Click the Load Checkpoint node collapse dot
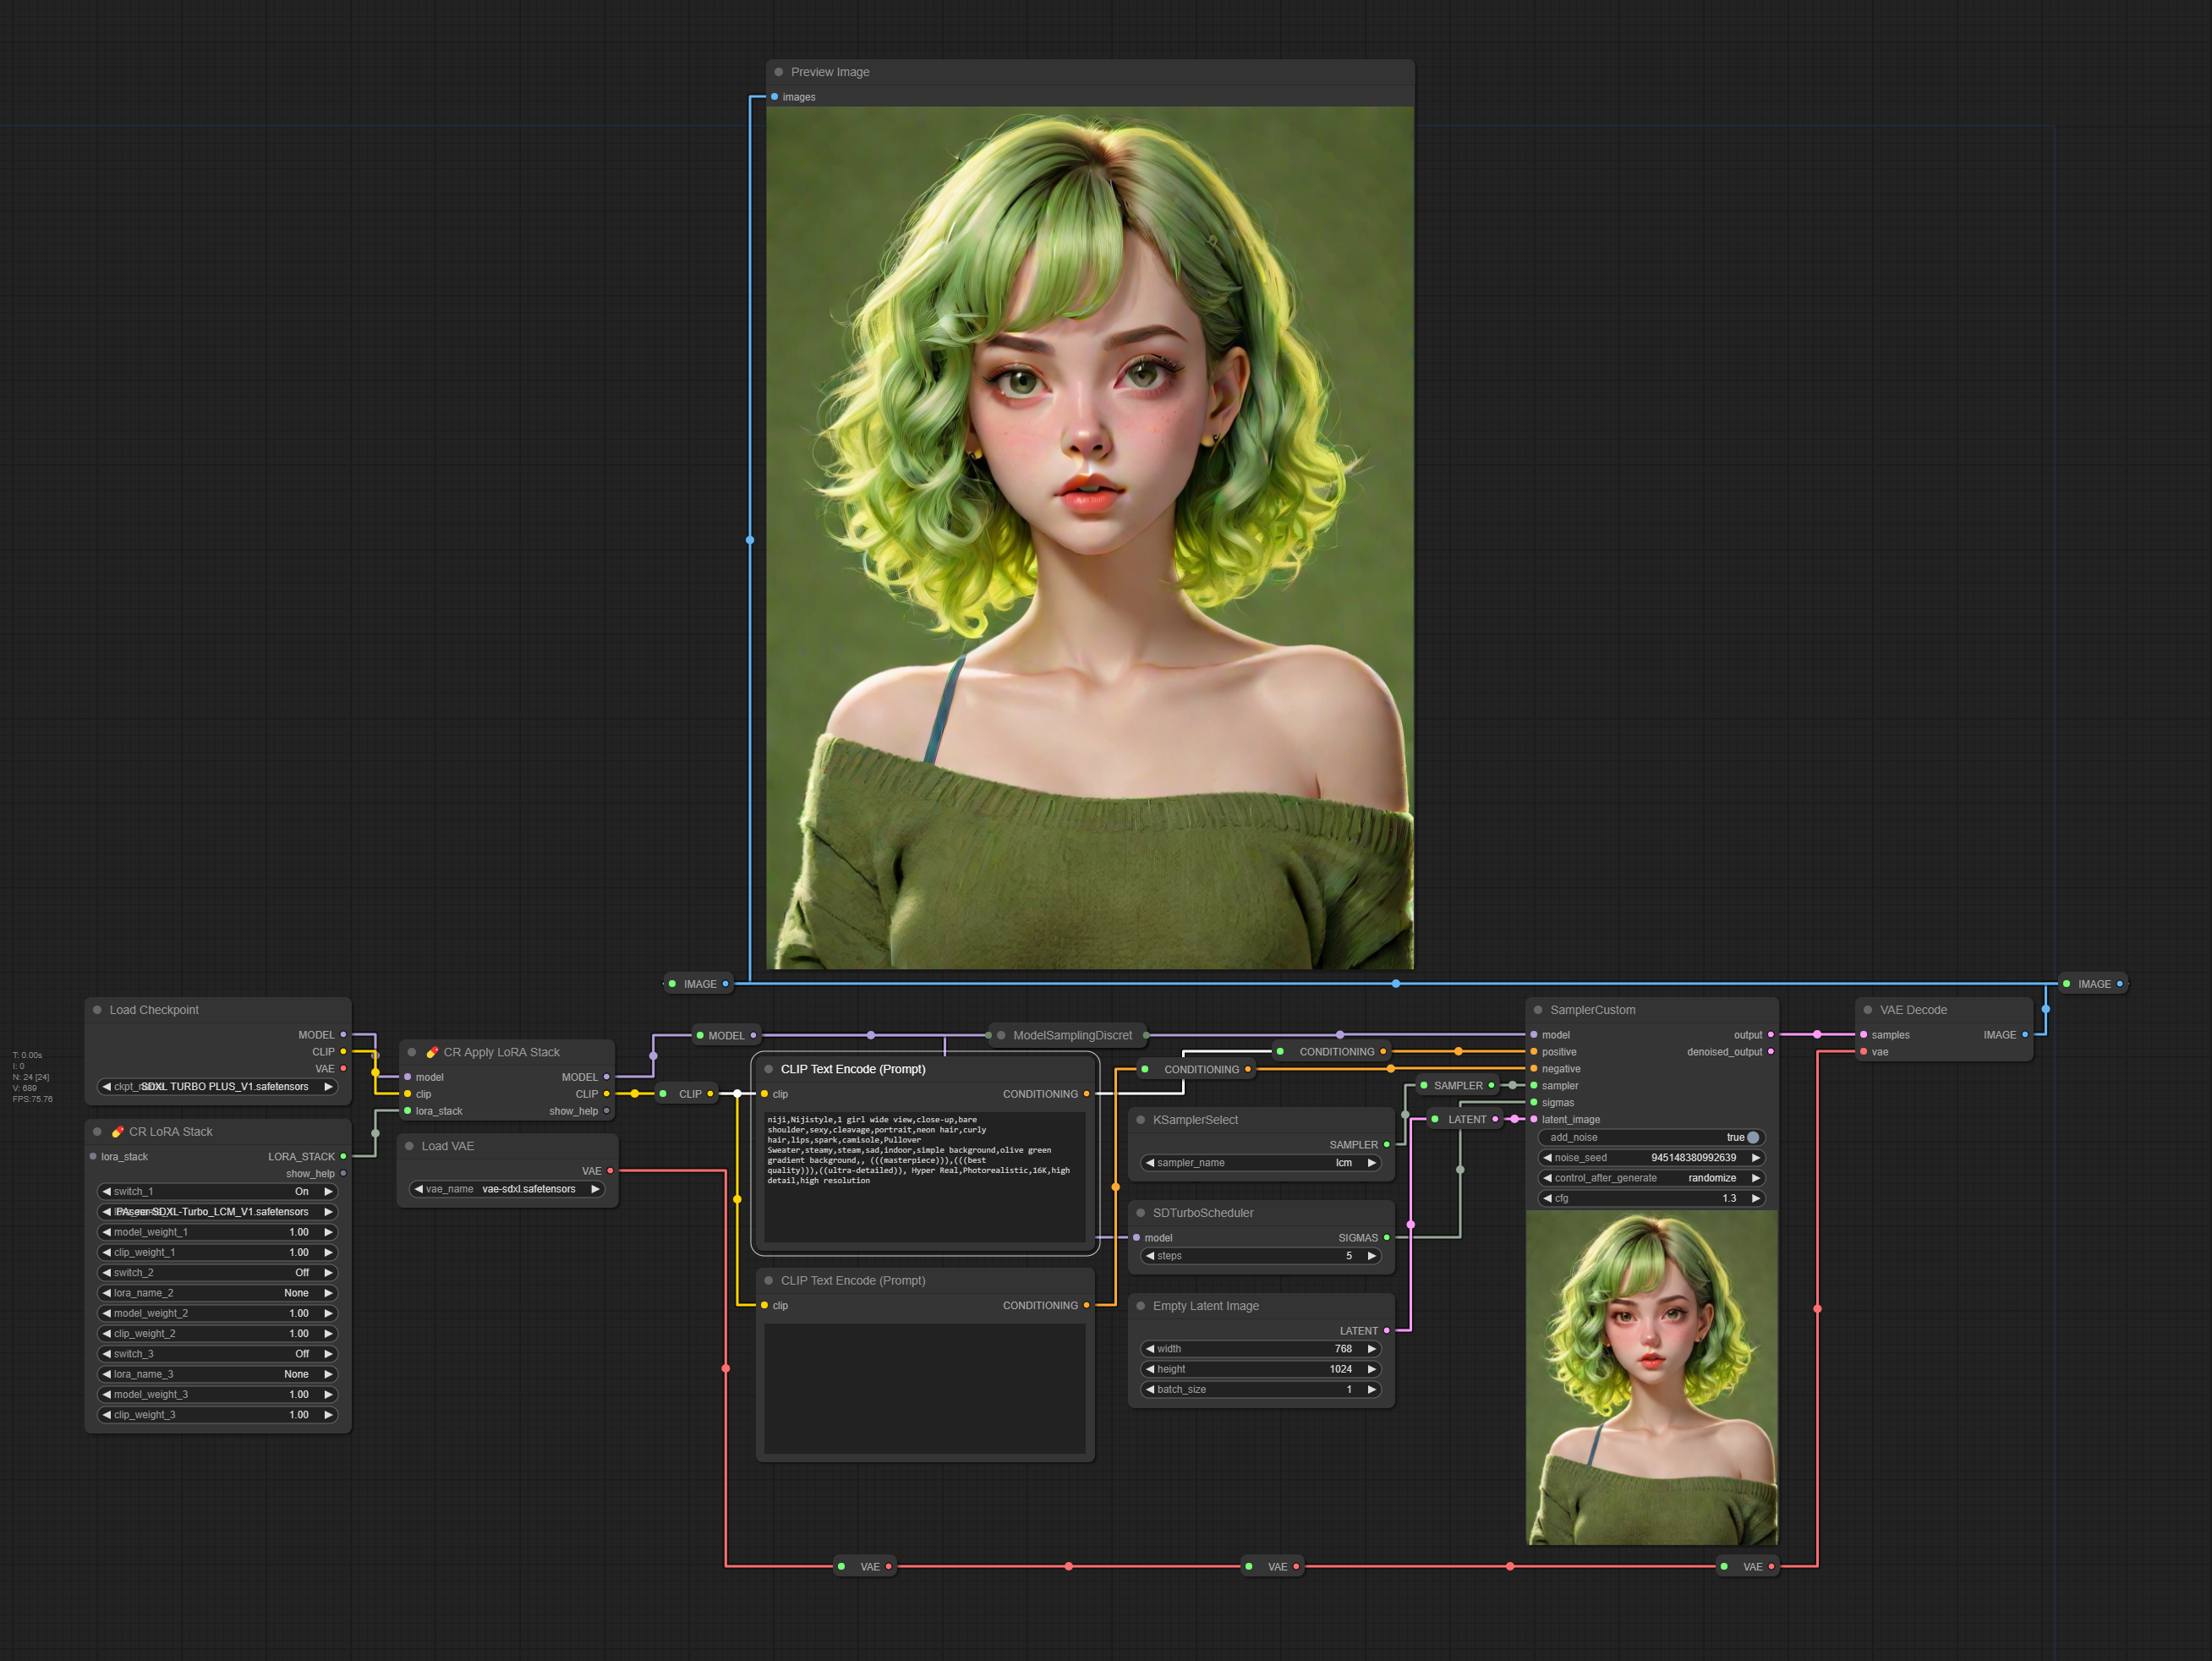Viewport: 2212px width, 1661px height. point(97,1010)
